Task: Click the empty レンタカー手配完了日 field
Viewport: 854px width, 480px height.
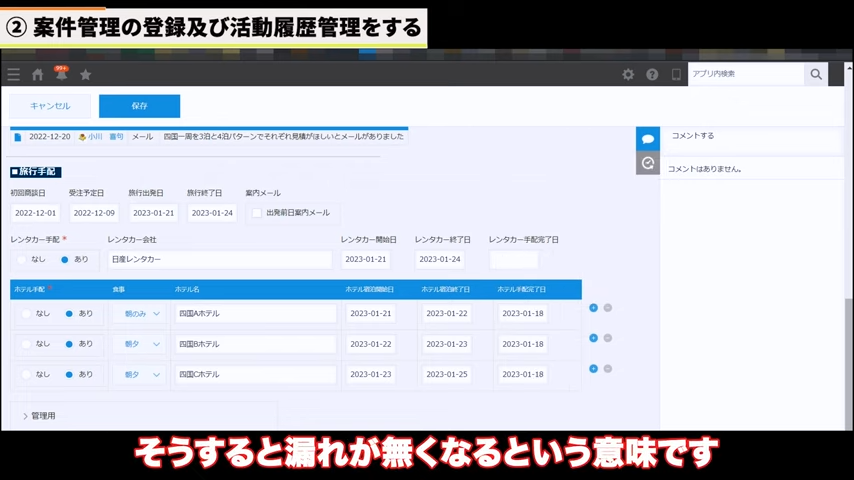Action: [x=514, y=259]
